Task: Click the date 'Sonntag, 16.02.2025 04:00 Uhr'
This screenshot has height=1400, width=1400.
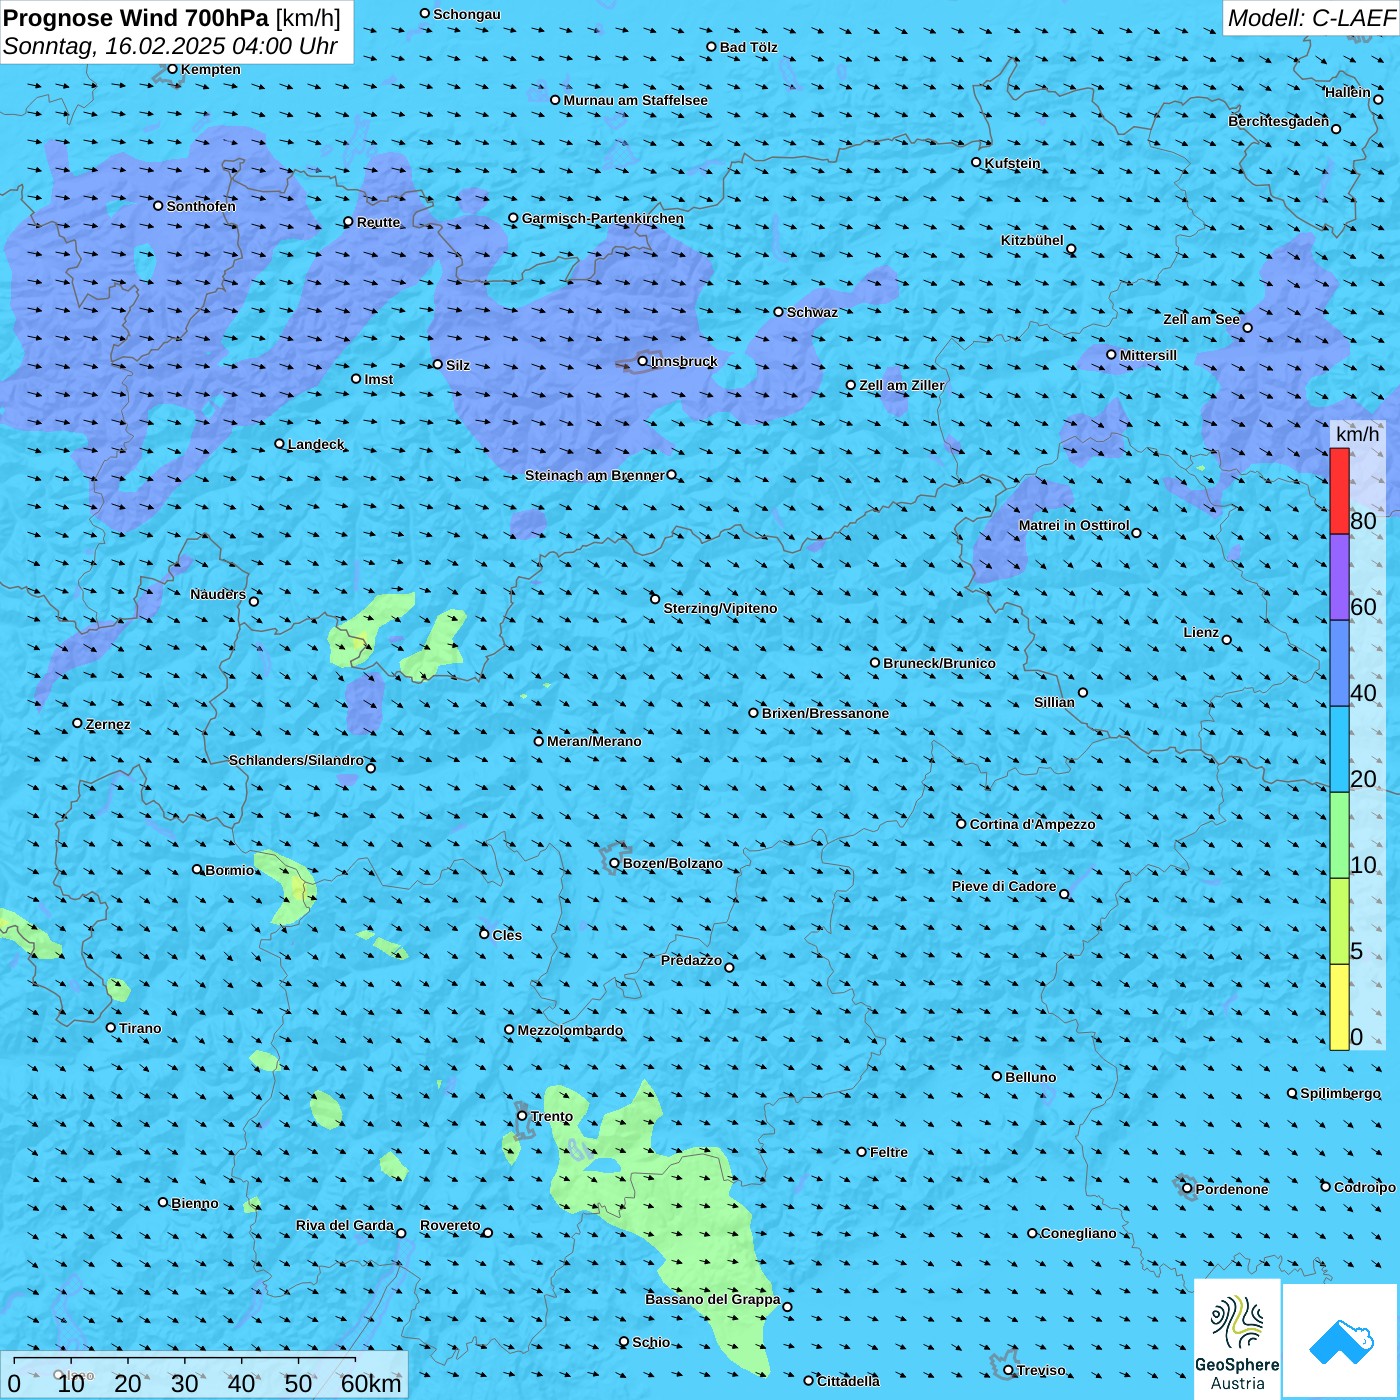Action: click(x=170, y=46)
